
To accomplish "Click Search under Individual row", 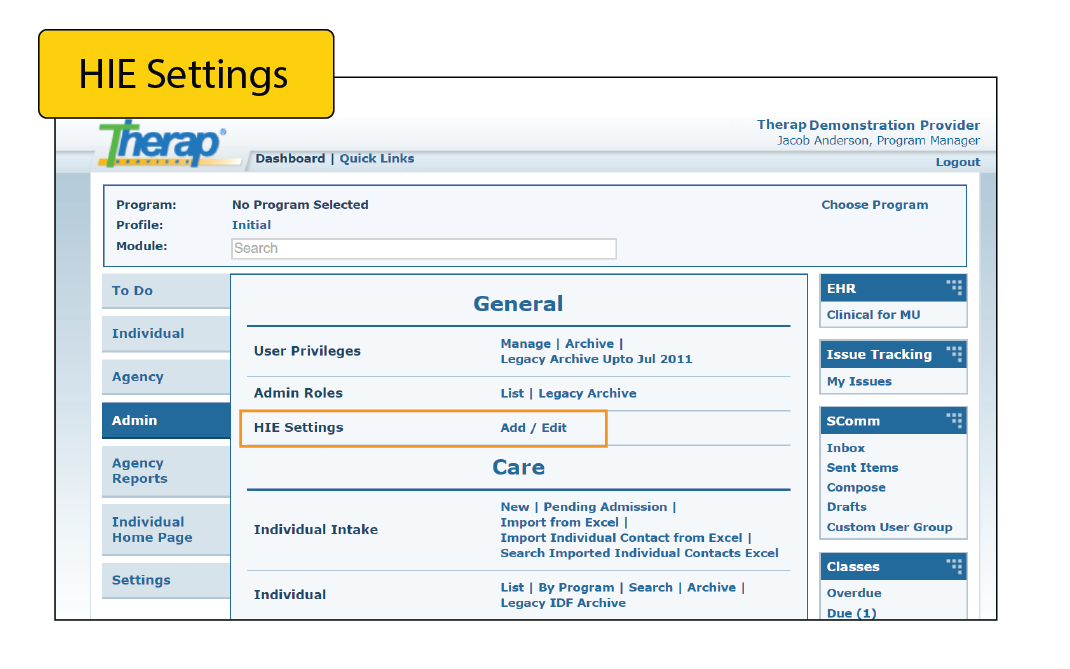I will [650, 588].
